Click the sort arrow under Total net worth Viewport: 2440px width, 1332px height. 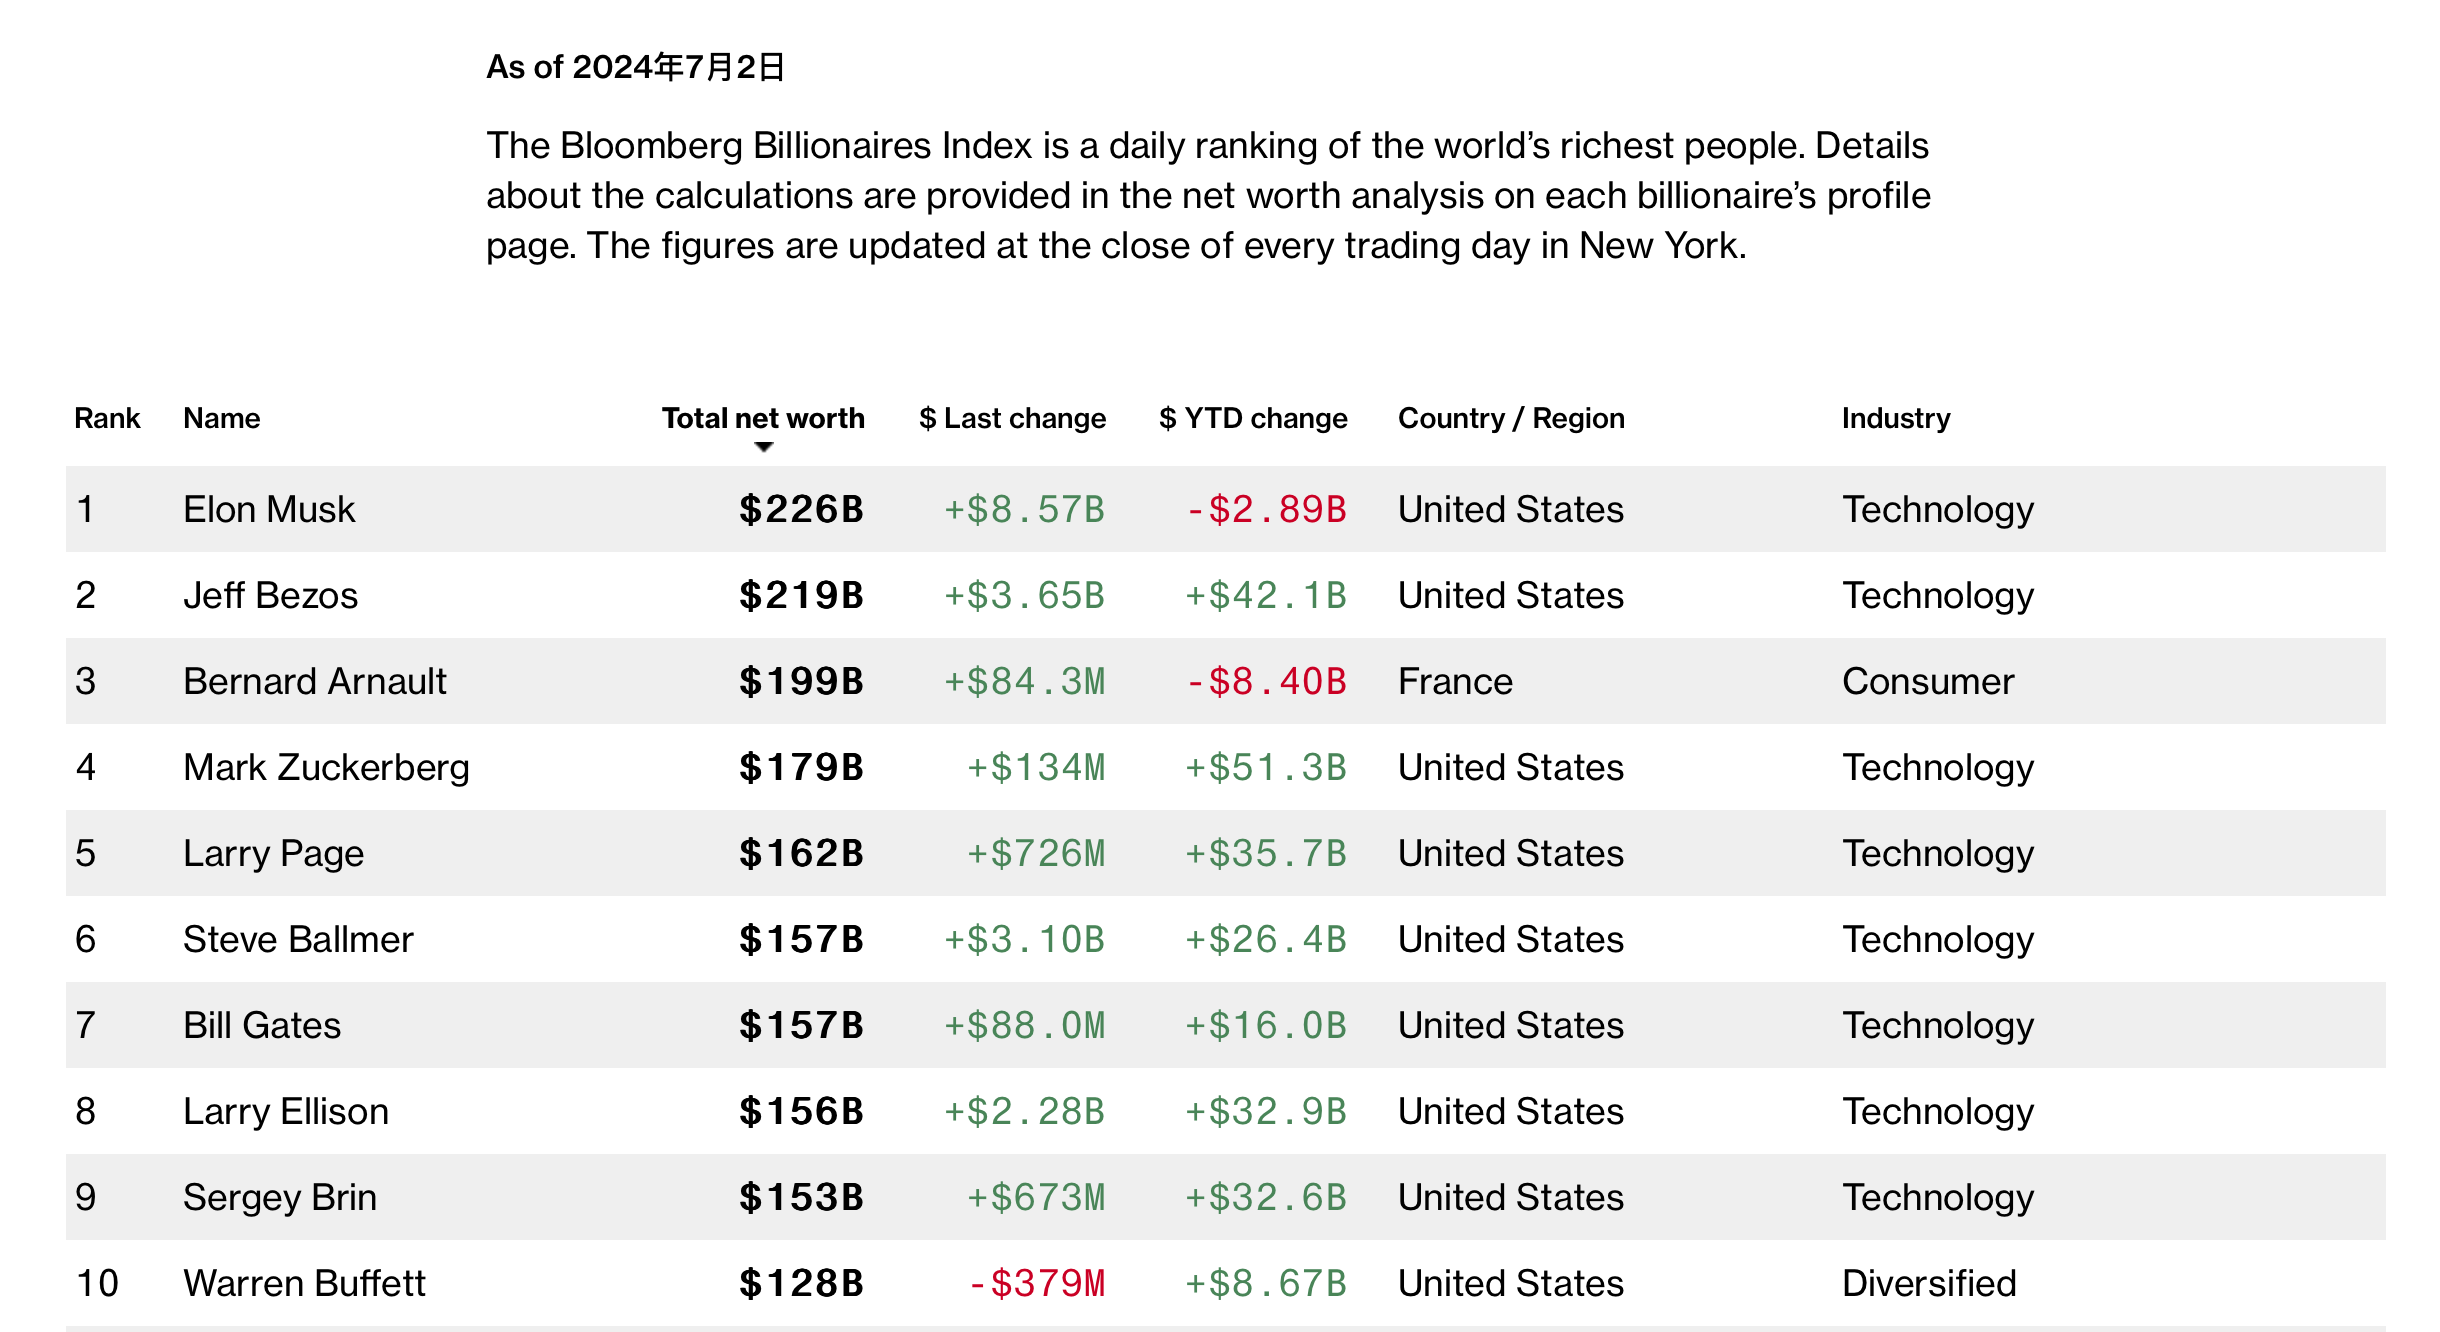click(x=764, y=447)
